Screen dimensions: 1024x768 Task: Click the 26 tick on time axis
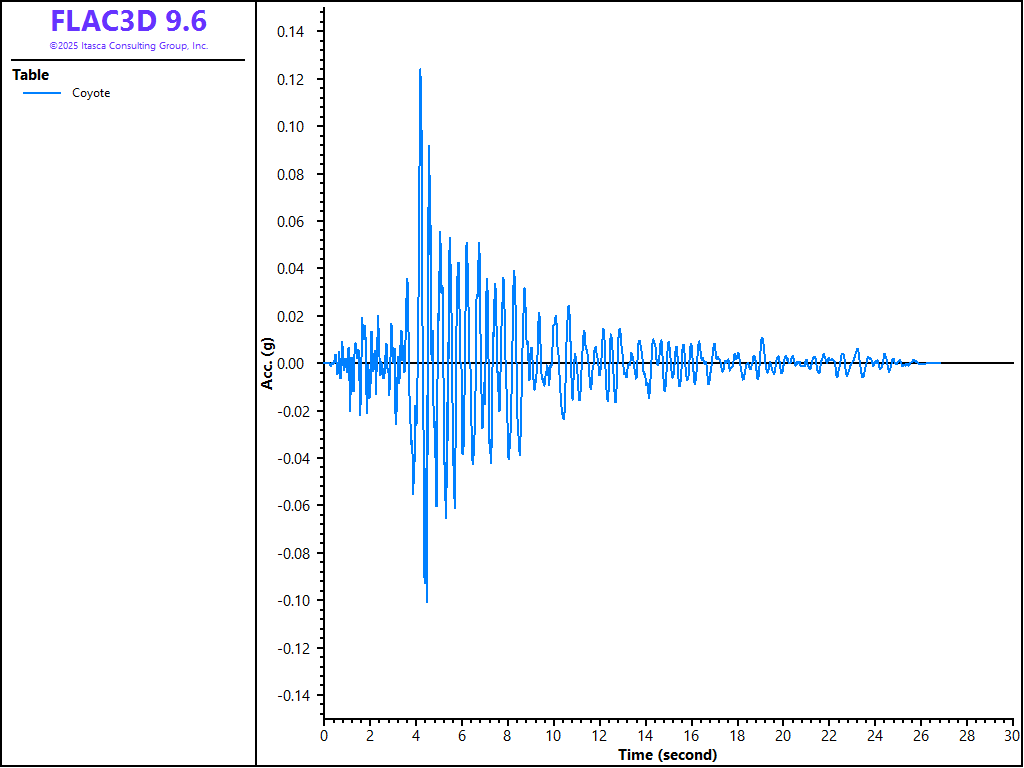pyautogui.click(x=920, y=736)
